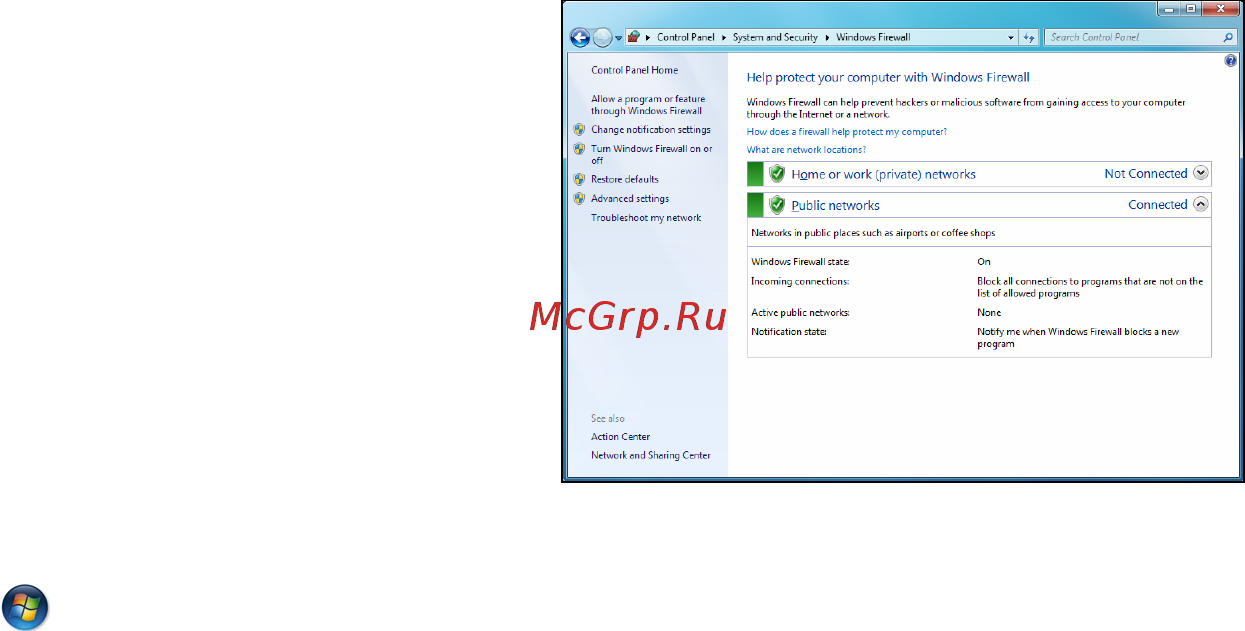Click green shield icon for Public networks
Screen dimensions: 1245x631
coord(777,205)
